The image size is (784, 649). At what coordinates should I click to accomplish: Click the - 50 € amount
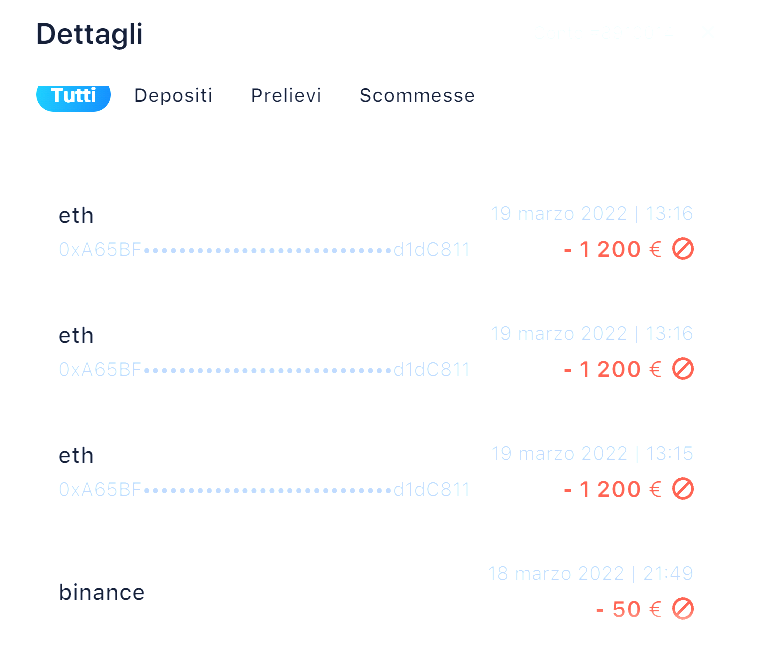click(x=628, y=609)
